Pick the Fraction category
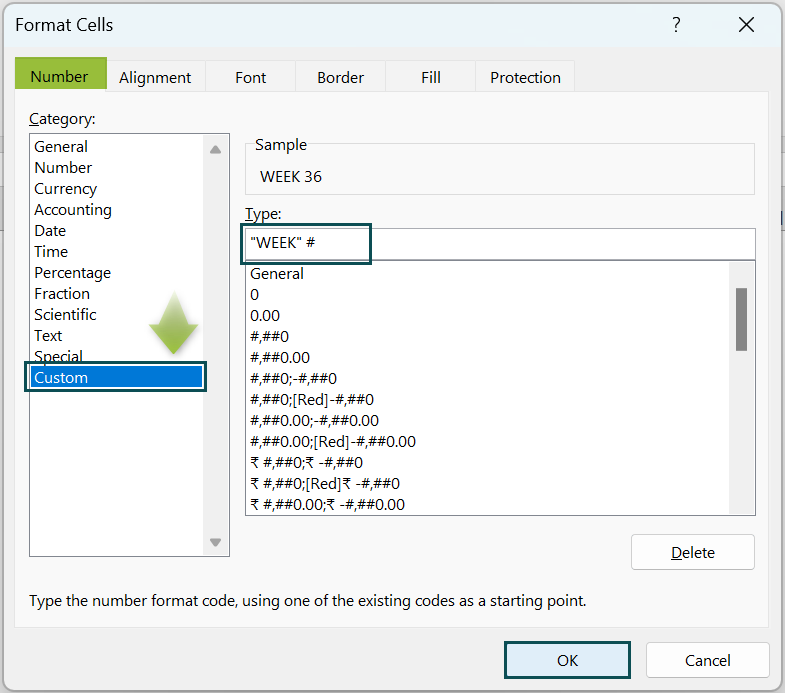The image size is (785, 693). 117,294
